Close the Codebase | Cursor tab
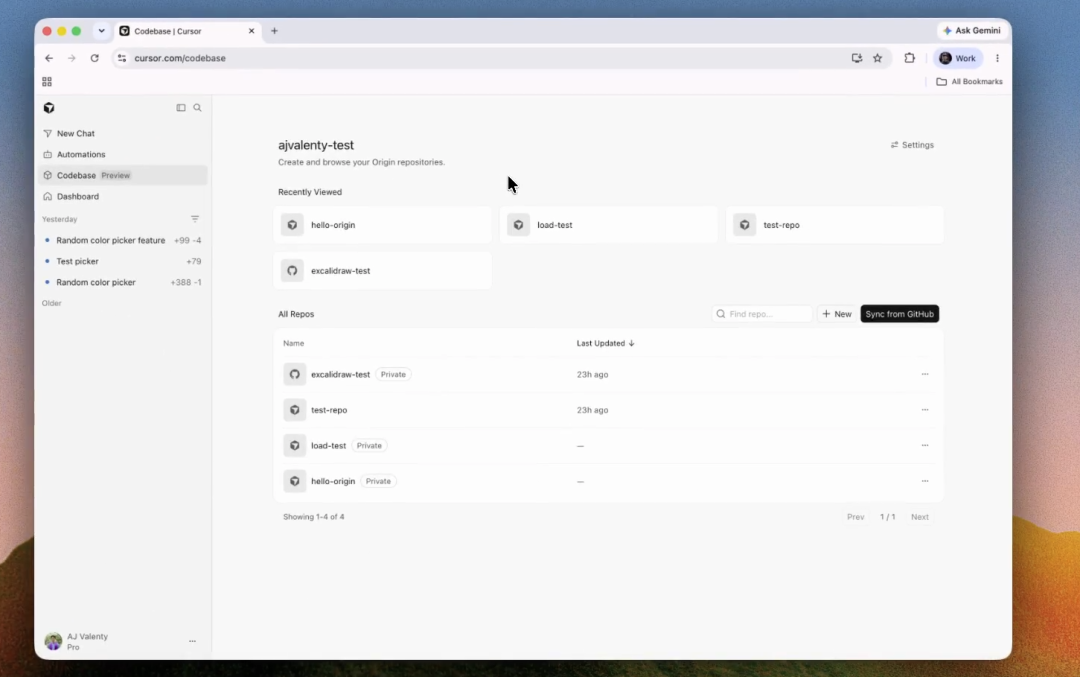This screenshot has height=677, width=1080. click(251, 31)
